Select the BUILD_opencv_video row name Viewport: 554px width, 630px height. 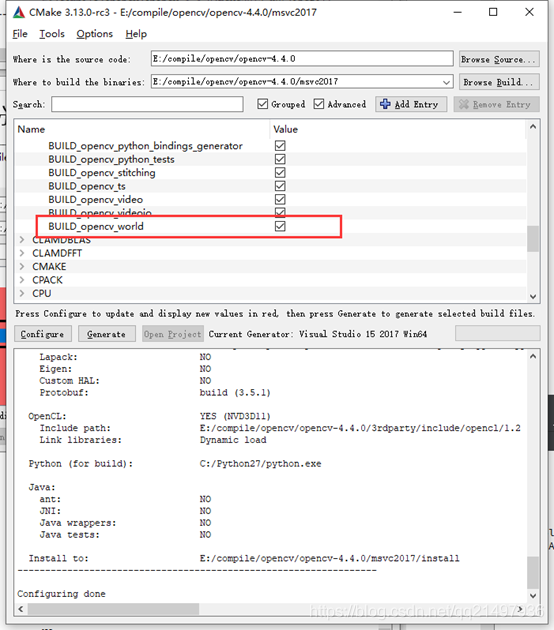96,199
